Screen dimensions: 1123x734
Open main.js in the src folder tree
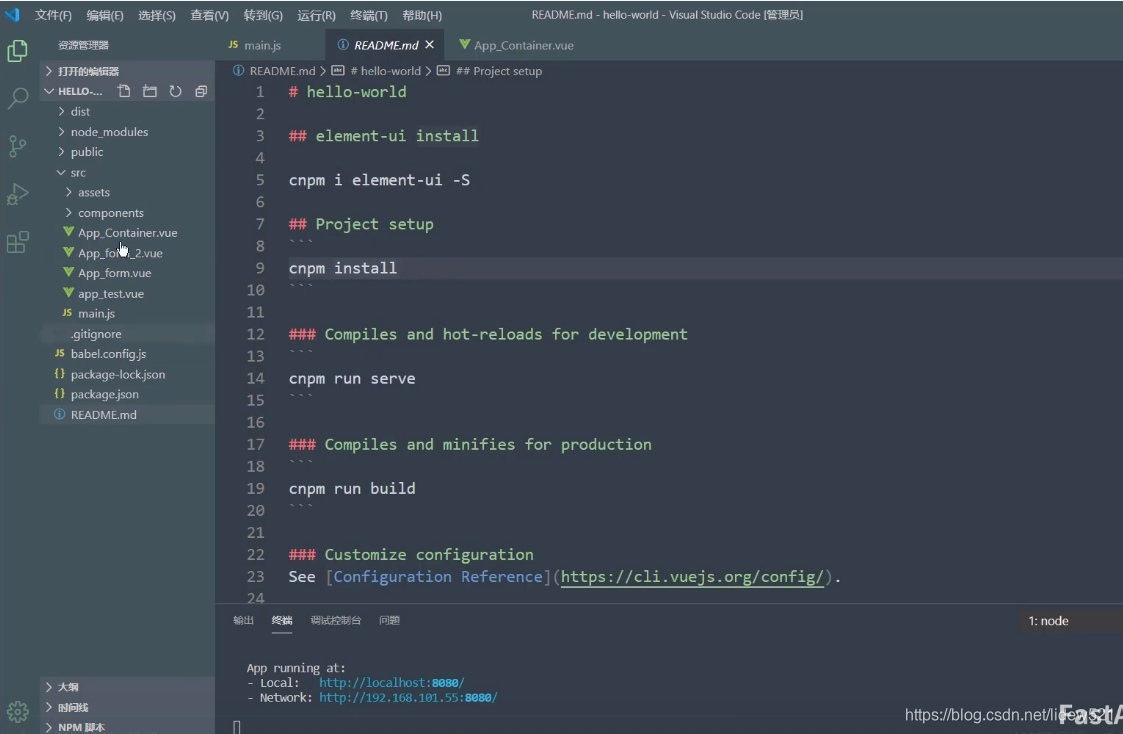tap(127, 313)
